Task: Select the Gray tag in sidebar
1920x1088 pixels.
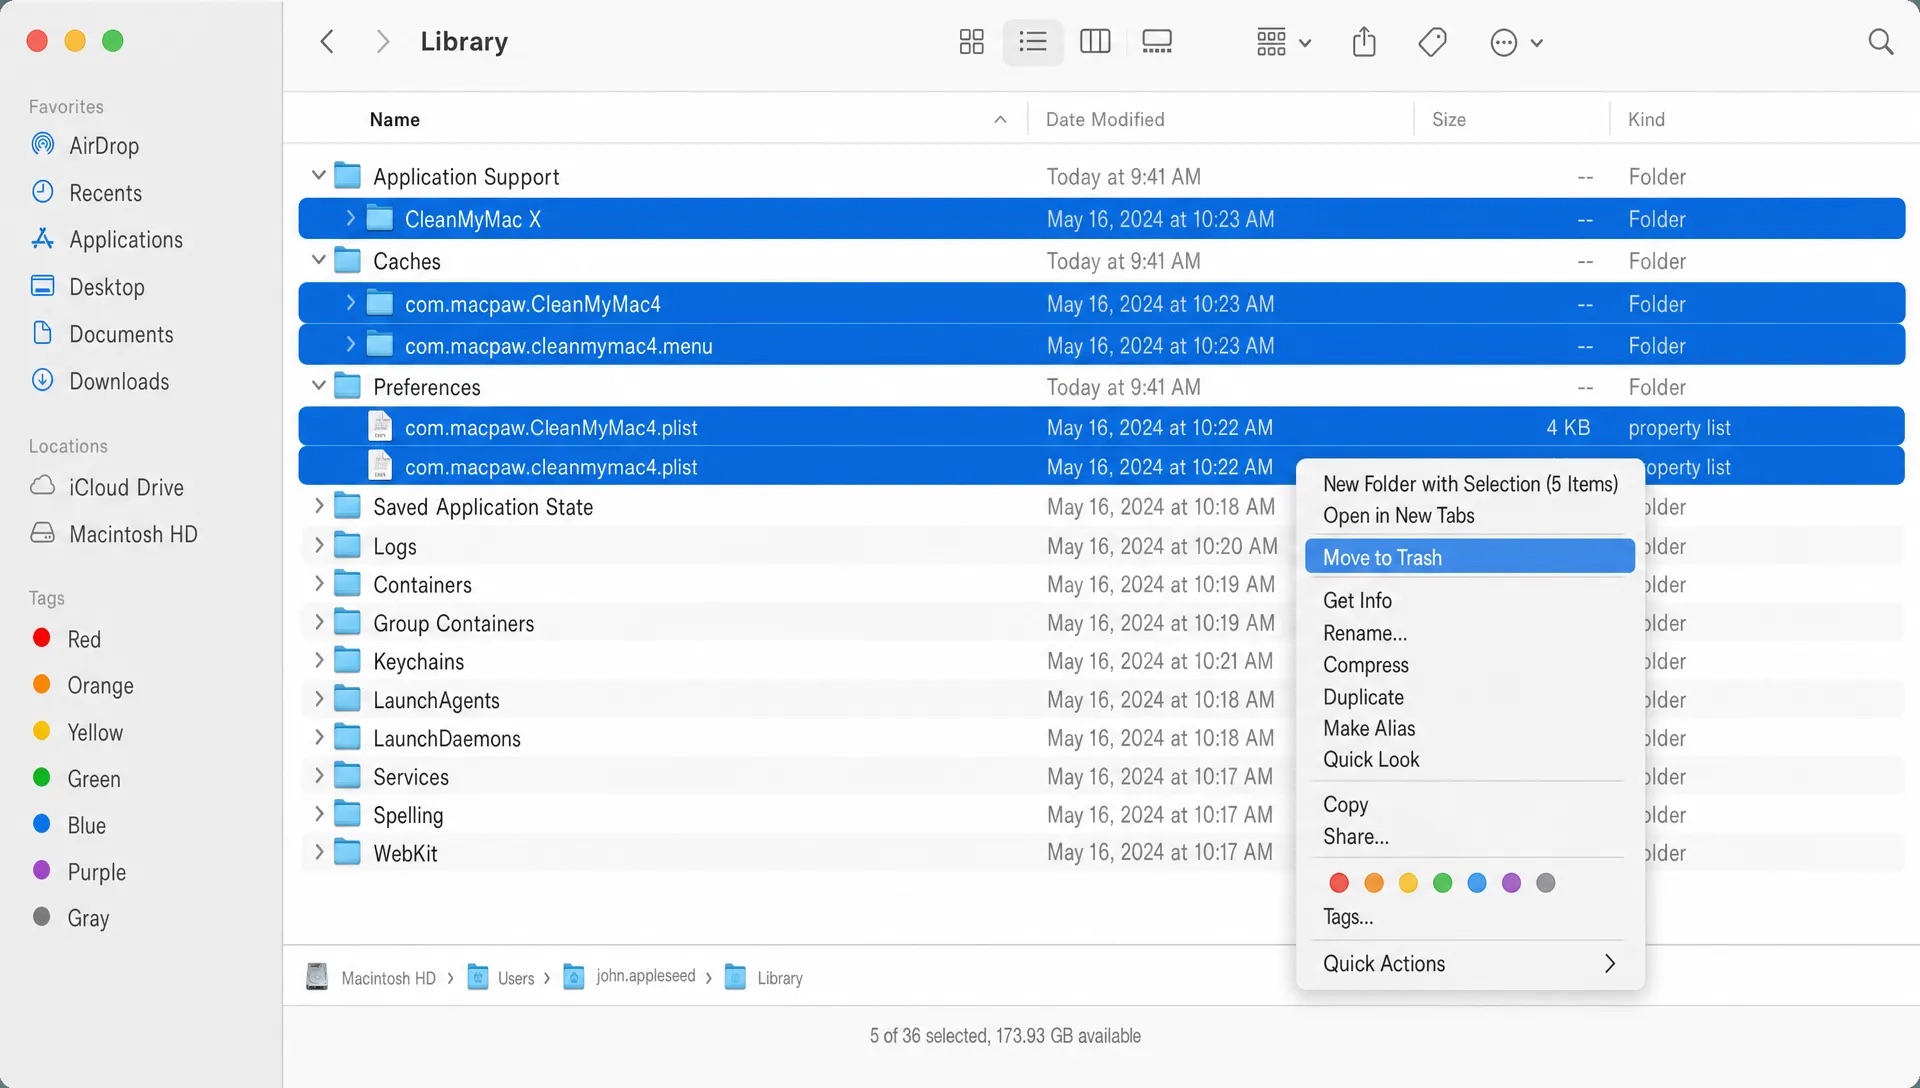Action: pyautogui.click(x=71, y=918)
